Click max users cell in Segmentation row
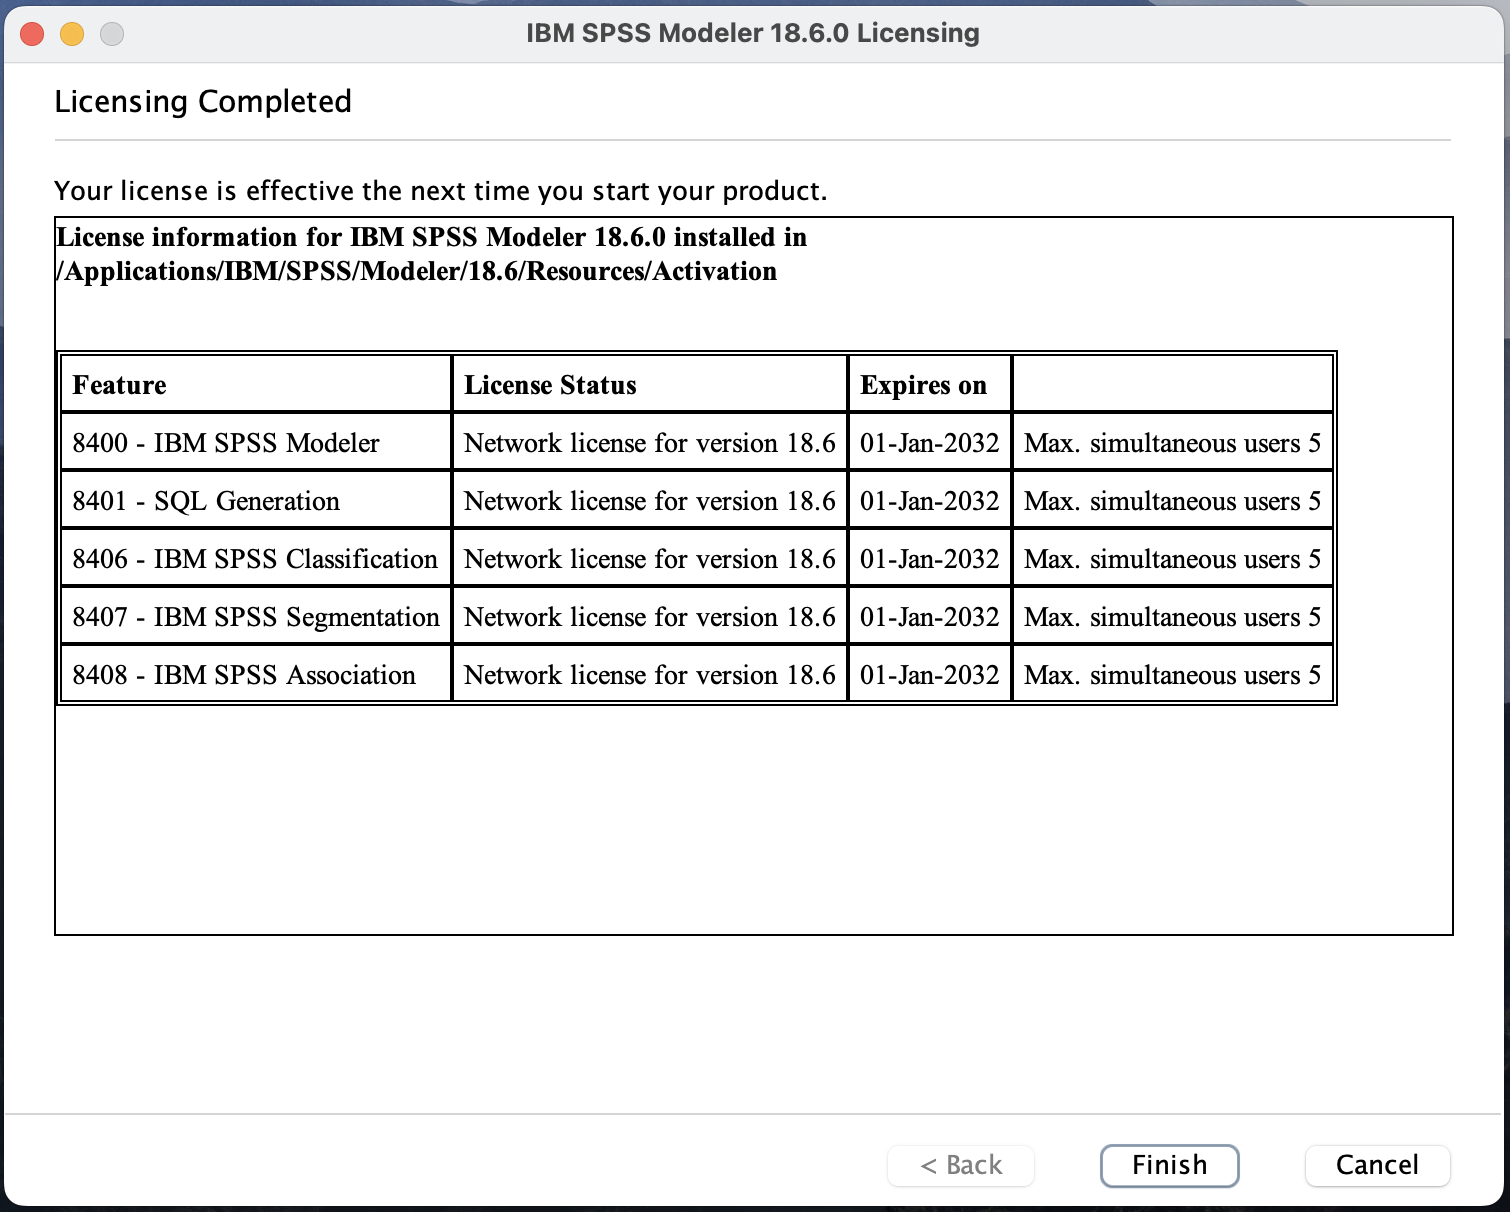Viewport: 1510px width, 1212px height. [1173, 617]
